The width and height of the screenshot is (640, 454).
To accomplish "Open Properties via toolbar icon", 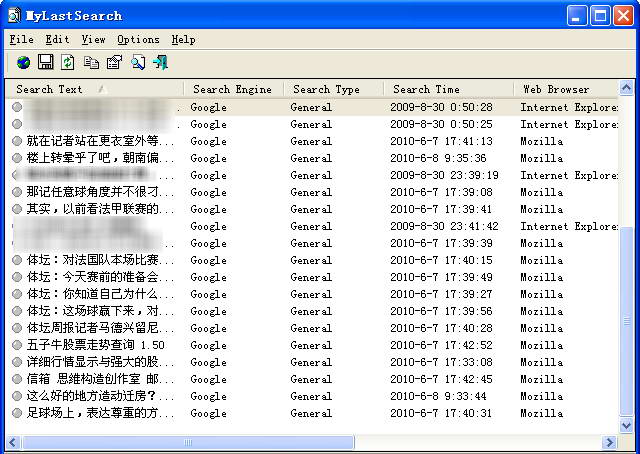I will [x=114, y=62].
